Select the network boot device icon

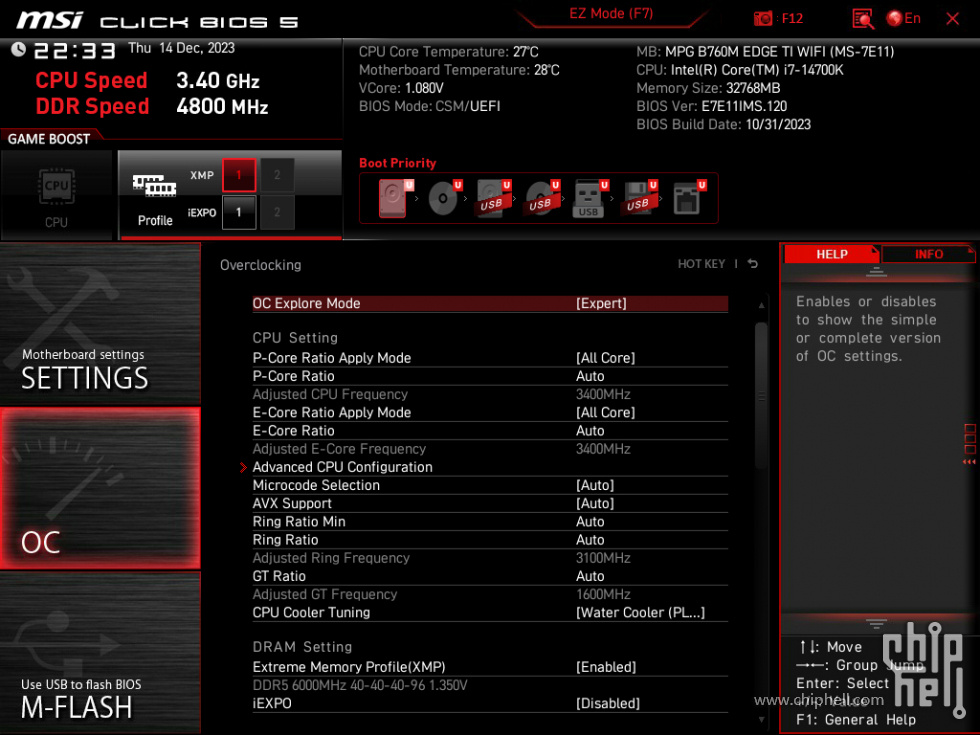(x=688, y=198)
